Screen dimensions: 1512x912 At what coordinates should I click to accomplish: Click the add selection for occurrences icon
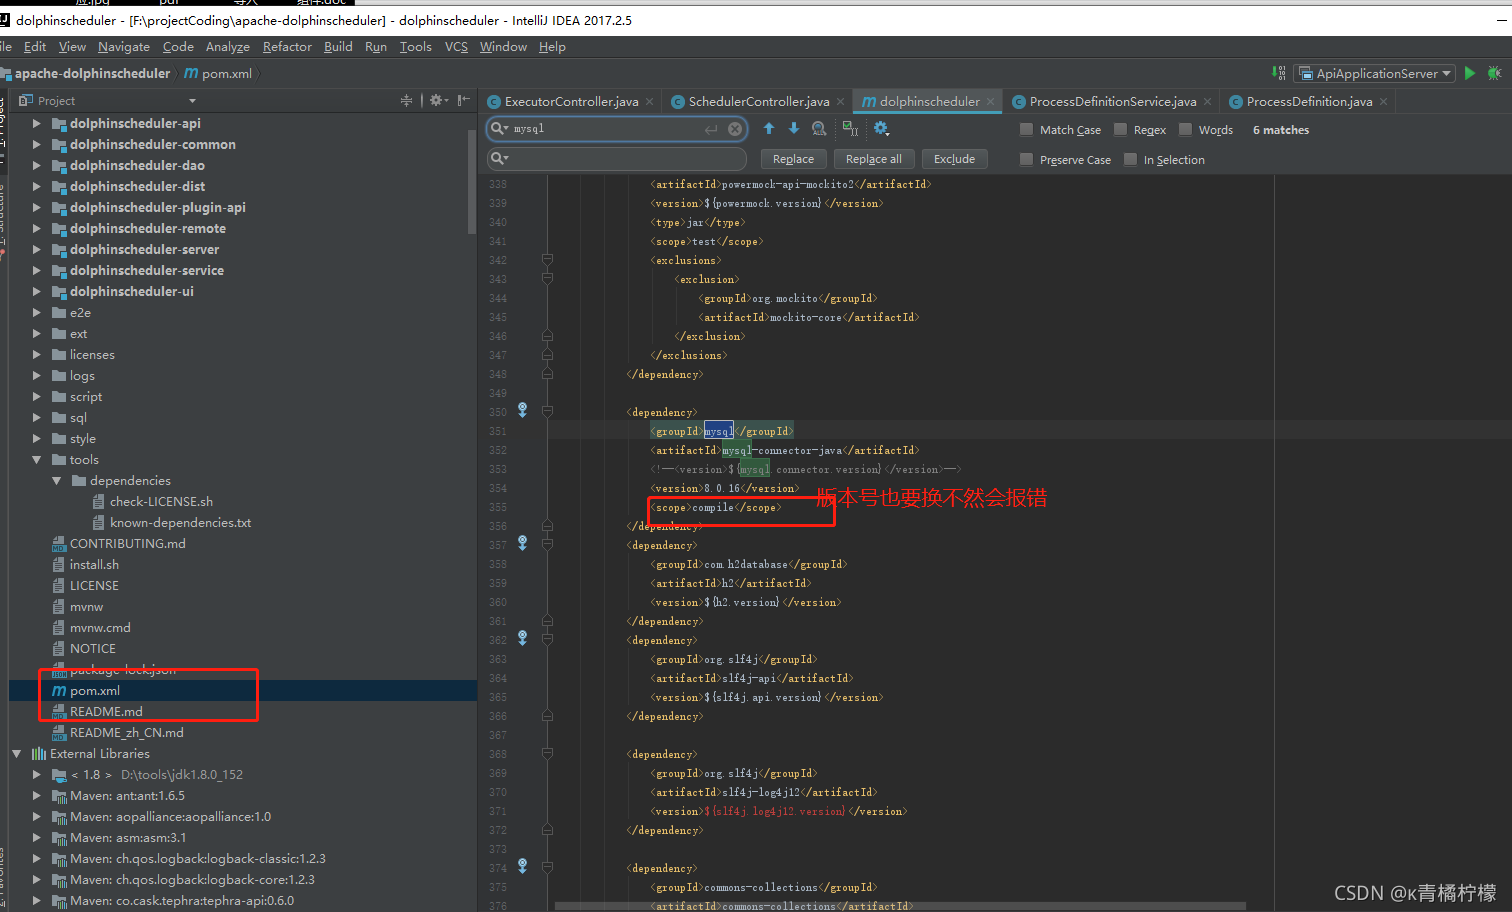click(850, 128)
